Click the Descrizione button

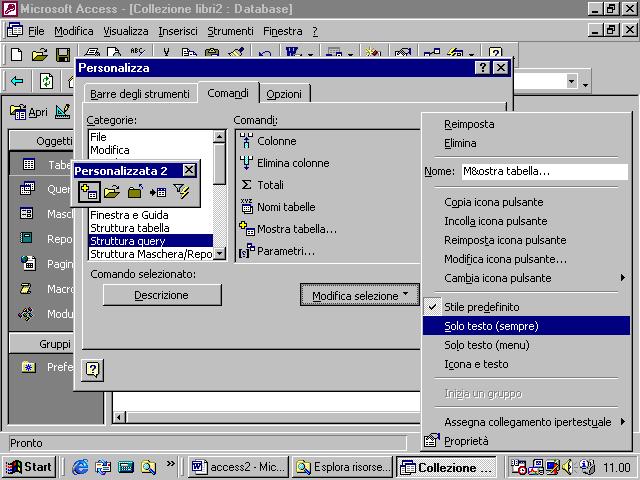click(x=162, y=295)
